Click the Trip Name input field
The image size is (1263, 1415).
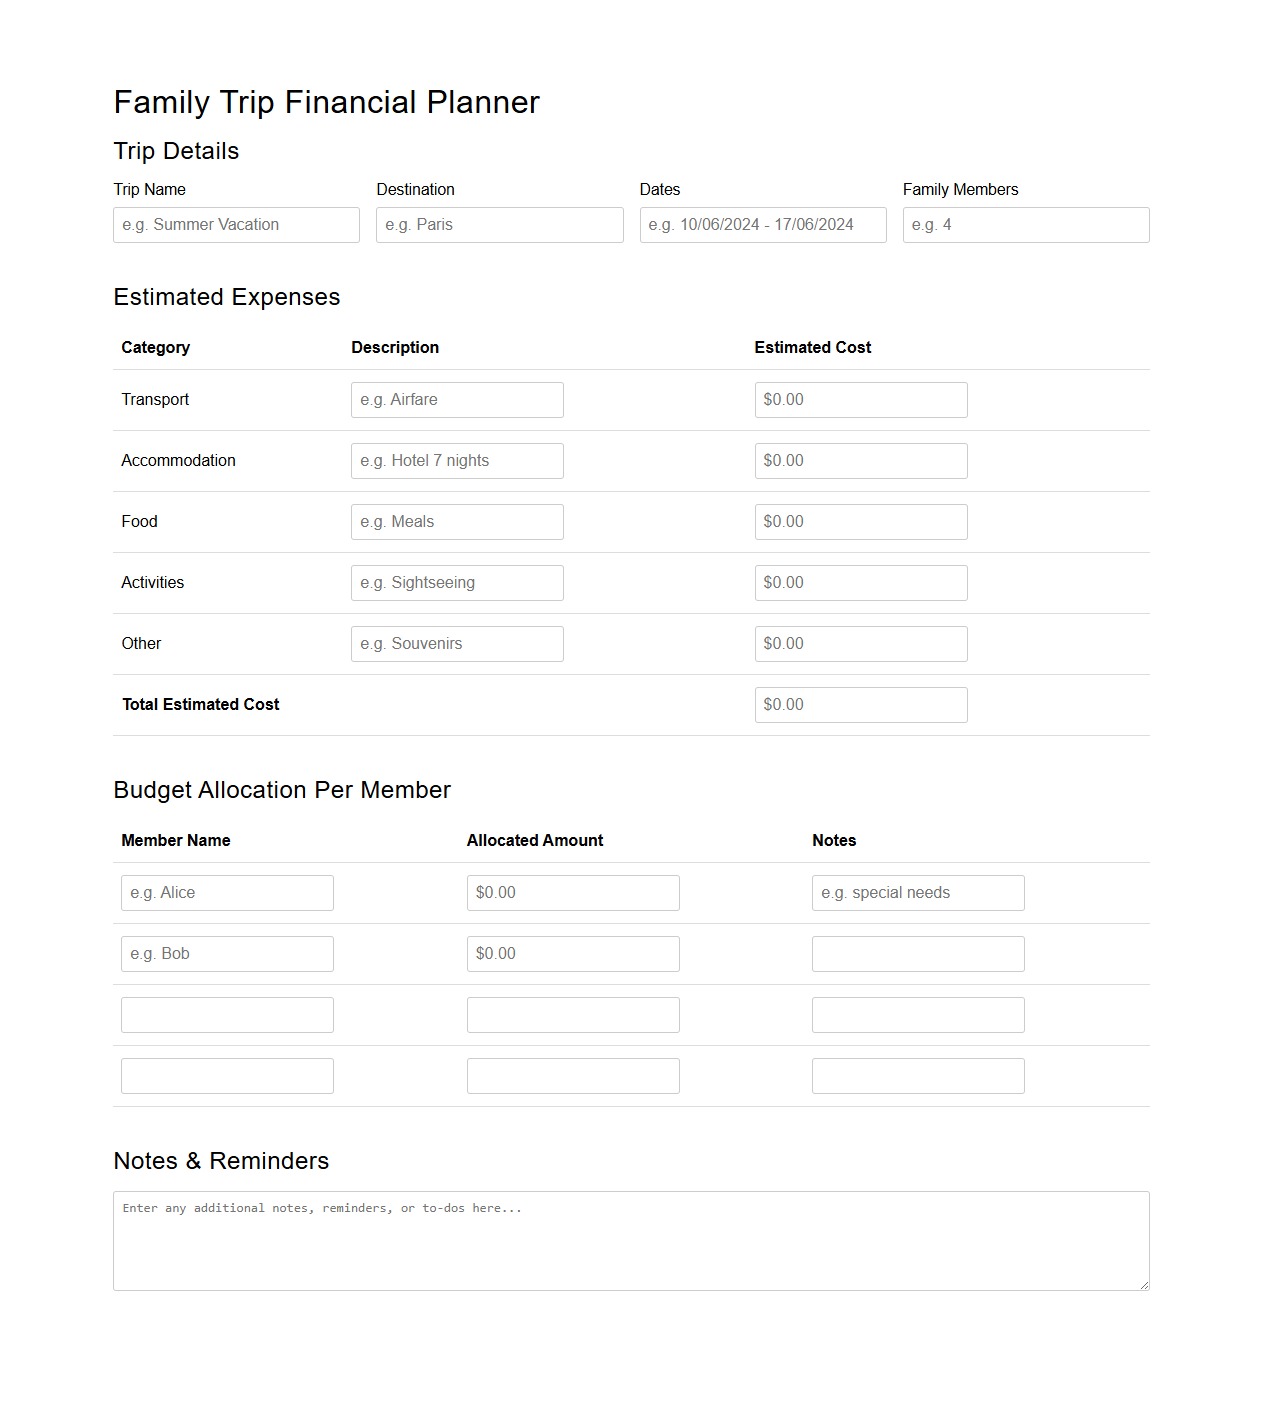click(236, 224)
